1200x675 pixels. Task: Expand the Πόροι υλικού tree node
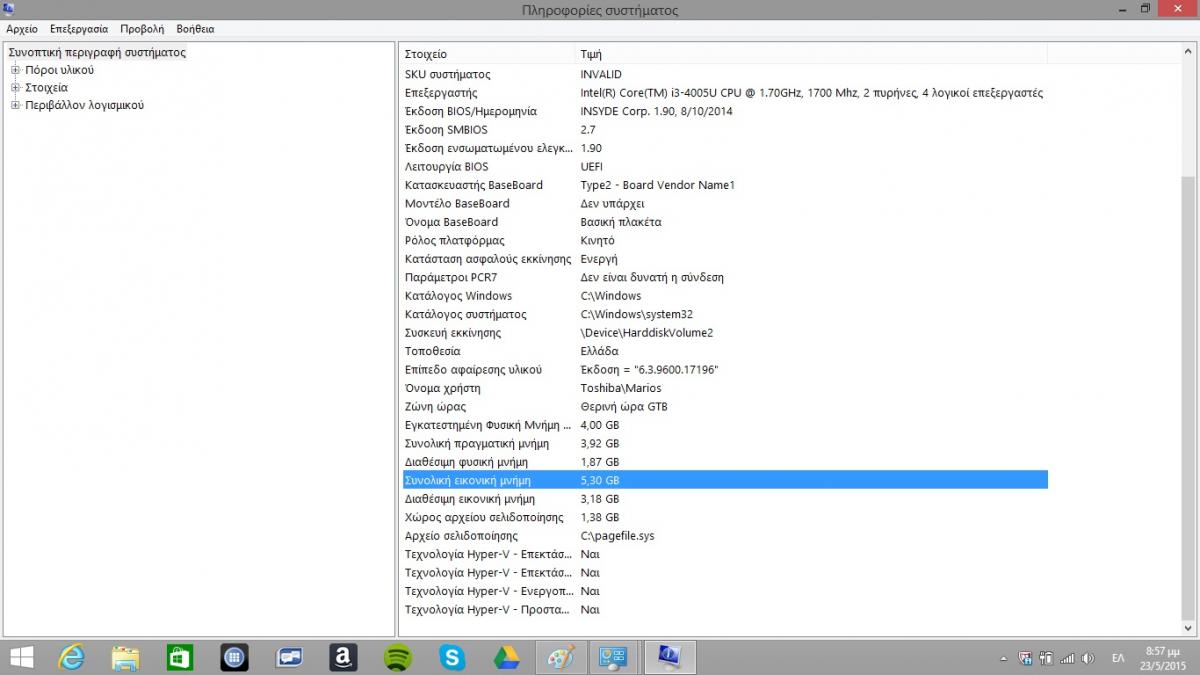pos(15,70)
